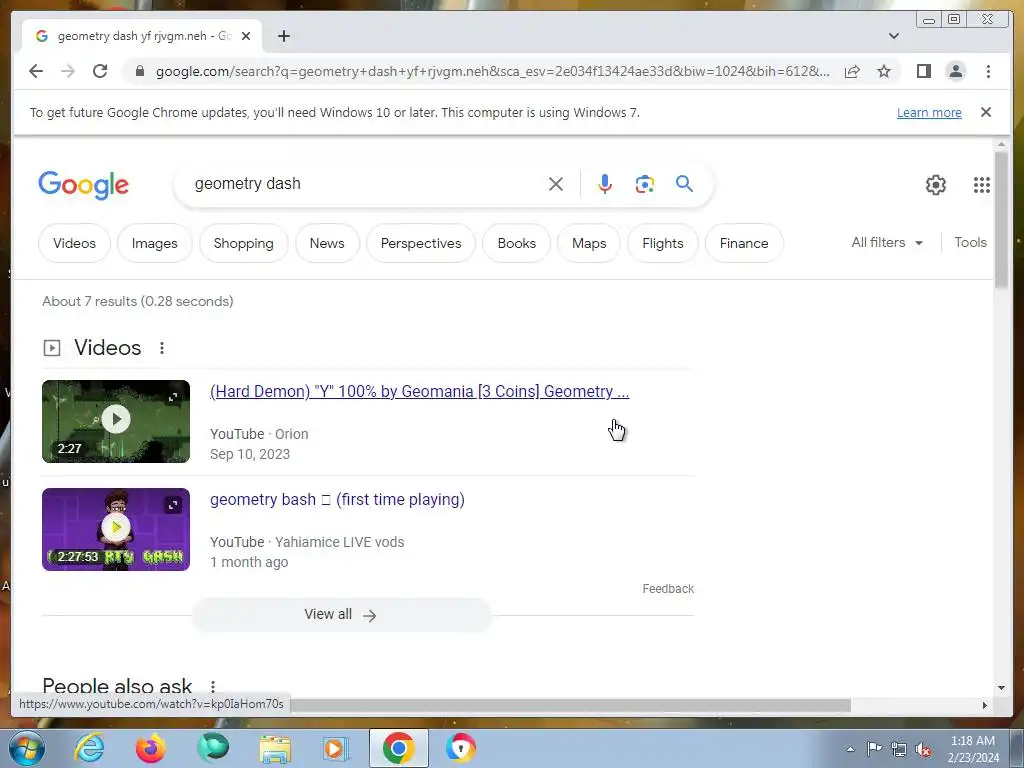Go to Google homepage via logo
The height and width of the screenshot is (768, 1024).
(x=84, y=185)
